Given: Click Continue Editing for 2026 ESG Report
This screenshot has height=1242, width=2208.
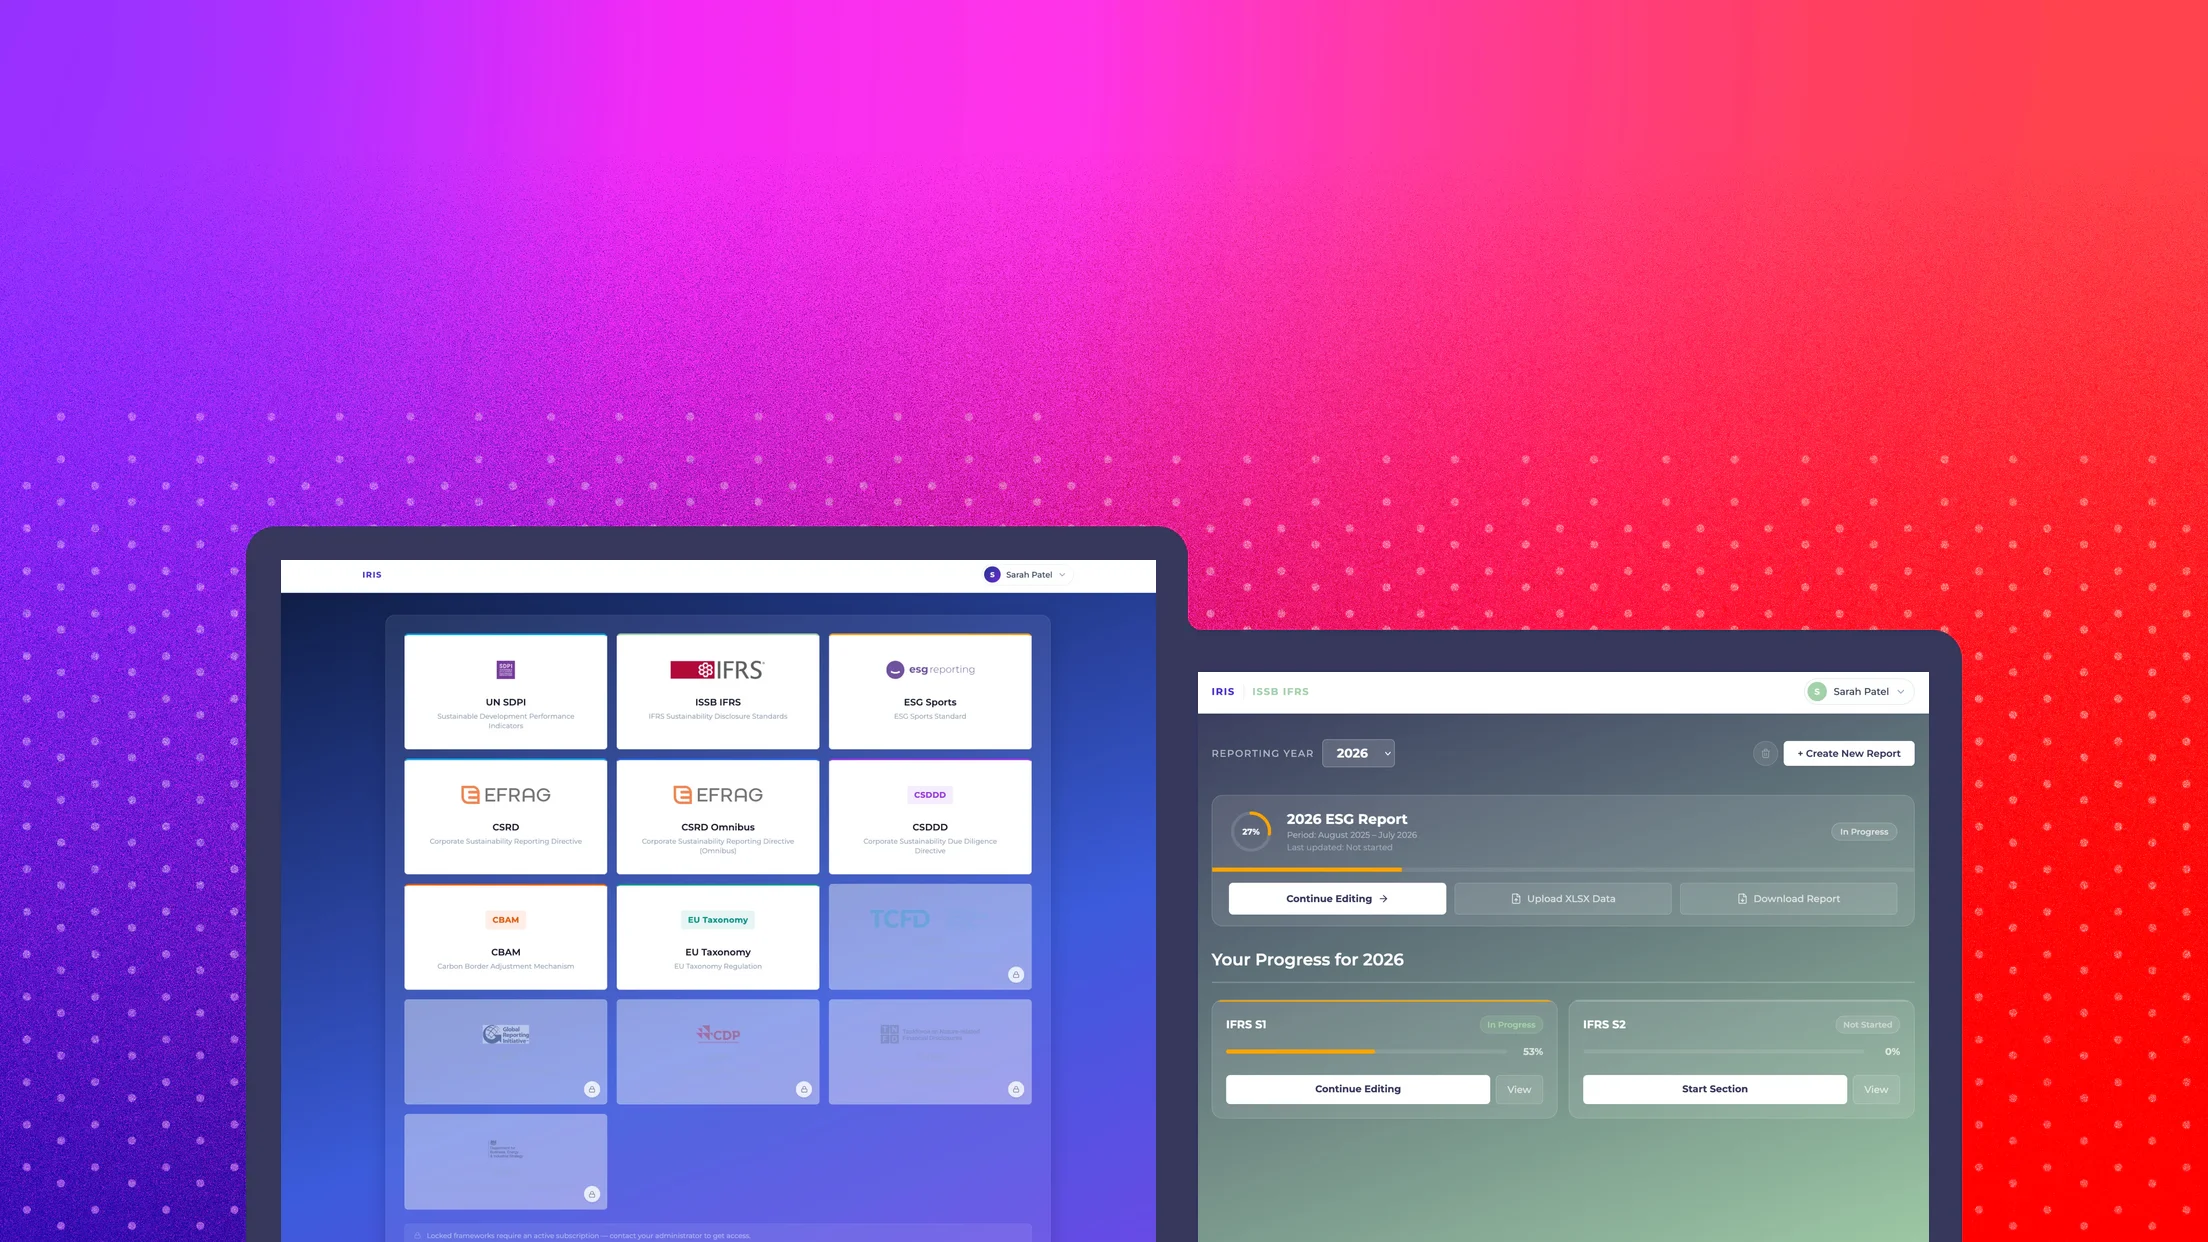Looking at the screenshot, I should tap(1337, 899).
